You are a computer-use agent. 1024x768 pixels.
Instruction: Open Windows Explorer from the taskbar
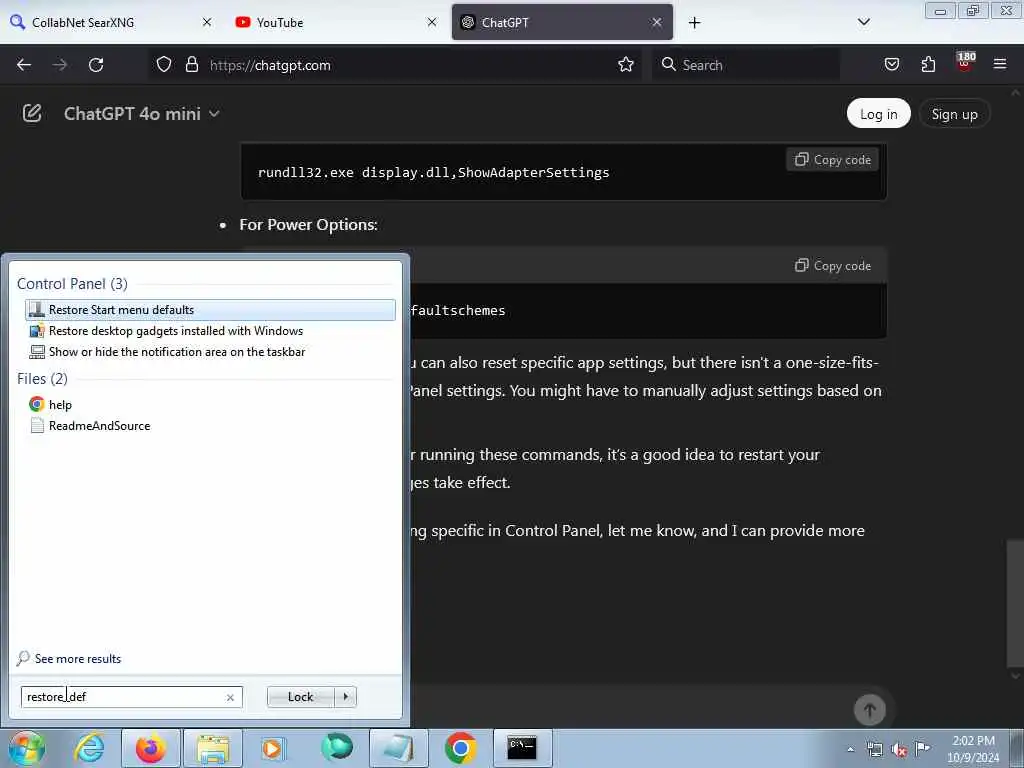213,748
